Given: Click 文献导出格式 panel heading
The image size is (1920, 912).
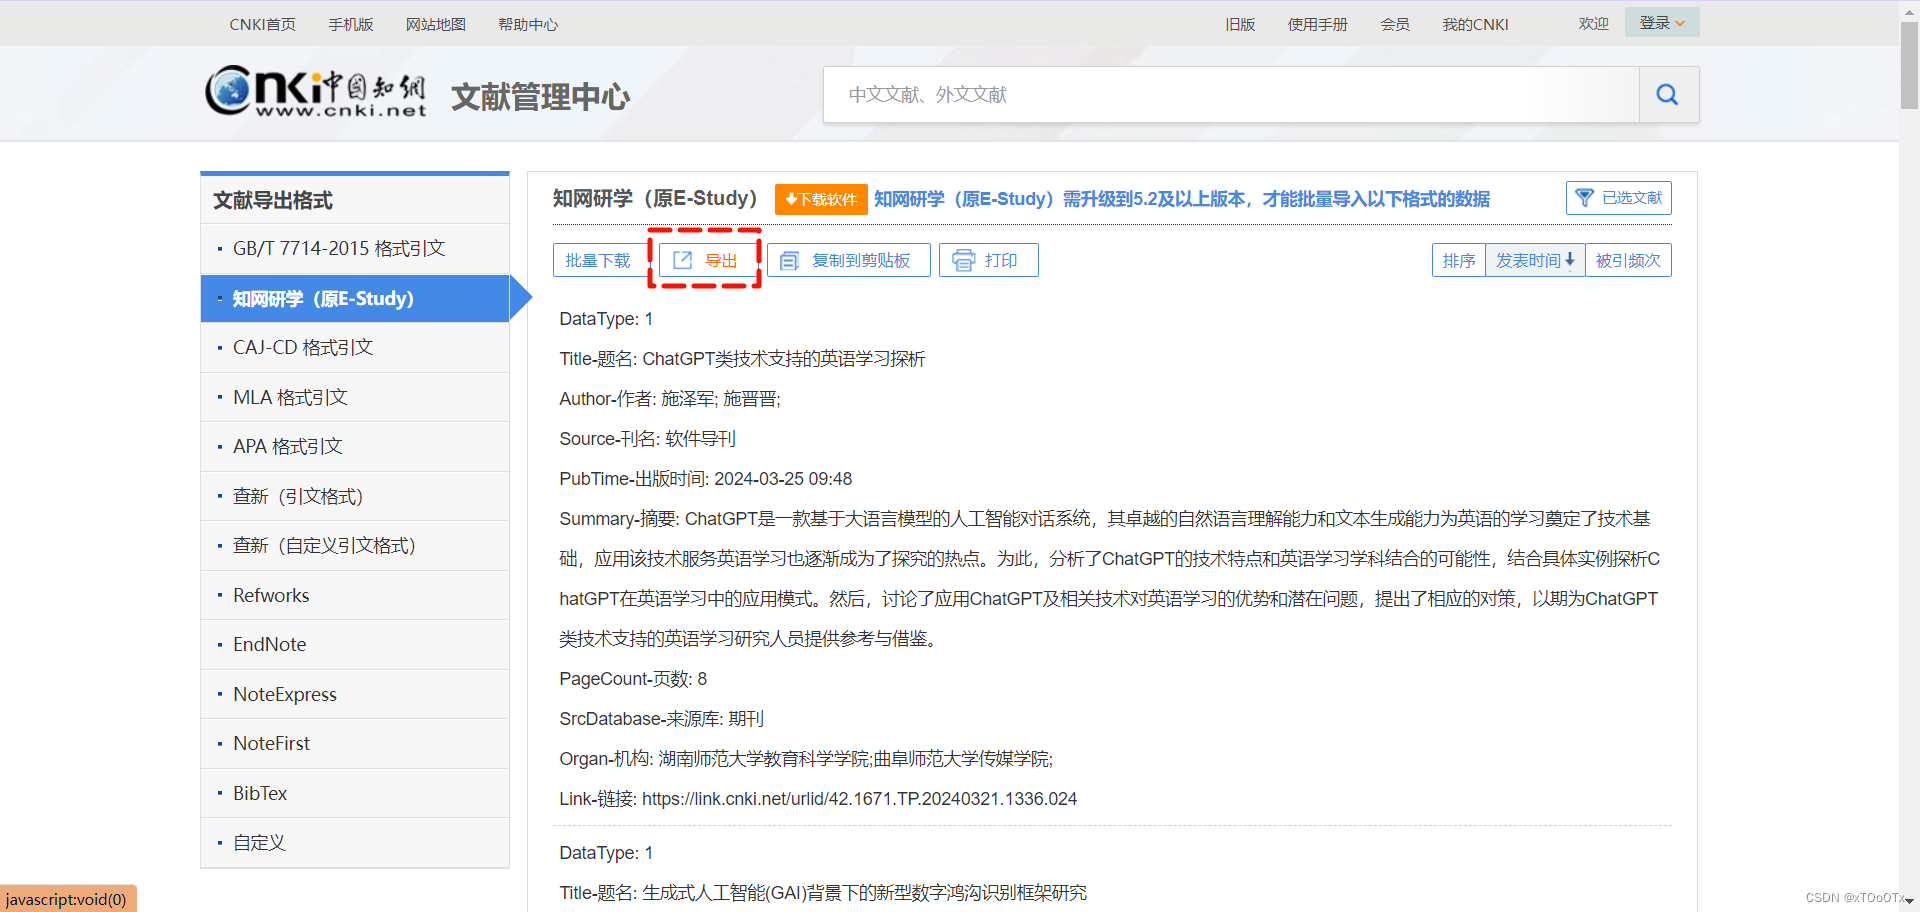Looking at the screenshot, I should click(x=273, y=200).
